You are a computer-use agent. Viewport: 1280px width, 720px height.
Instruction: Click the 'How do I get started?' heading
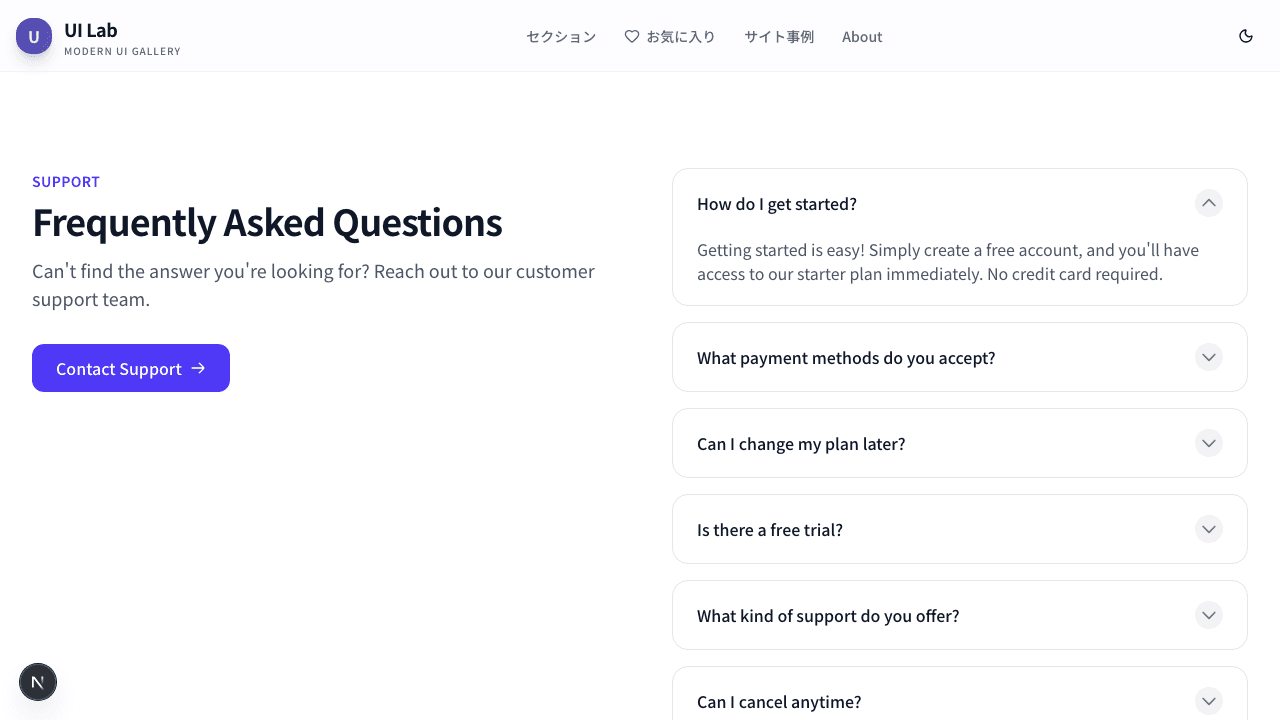pos(777,204)
